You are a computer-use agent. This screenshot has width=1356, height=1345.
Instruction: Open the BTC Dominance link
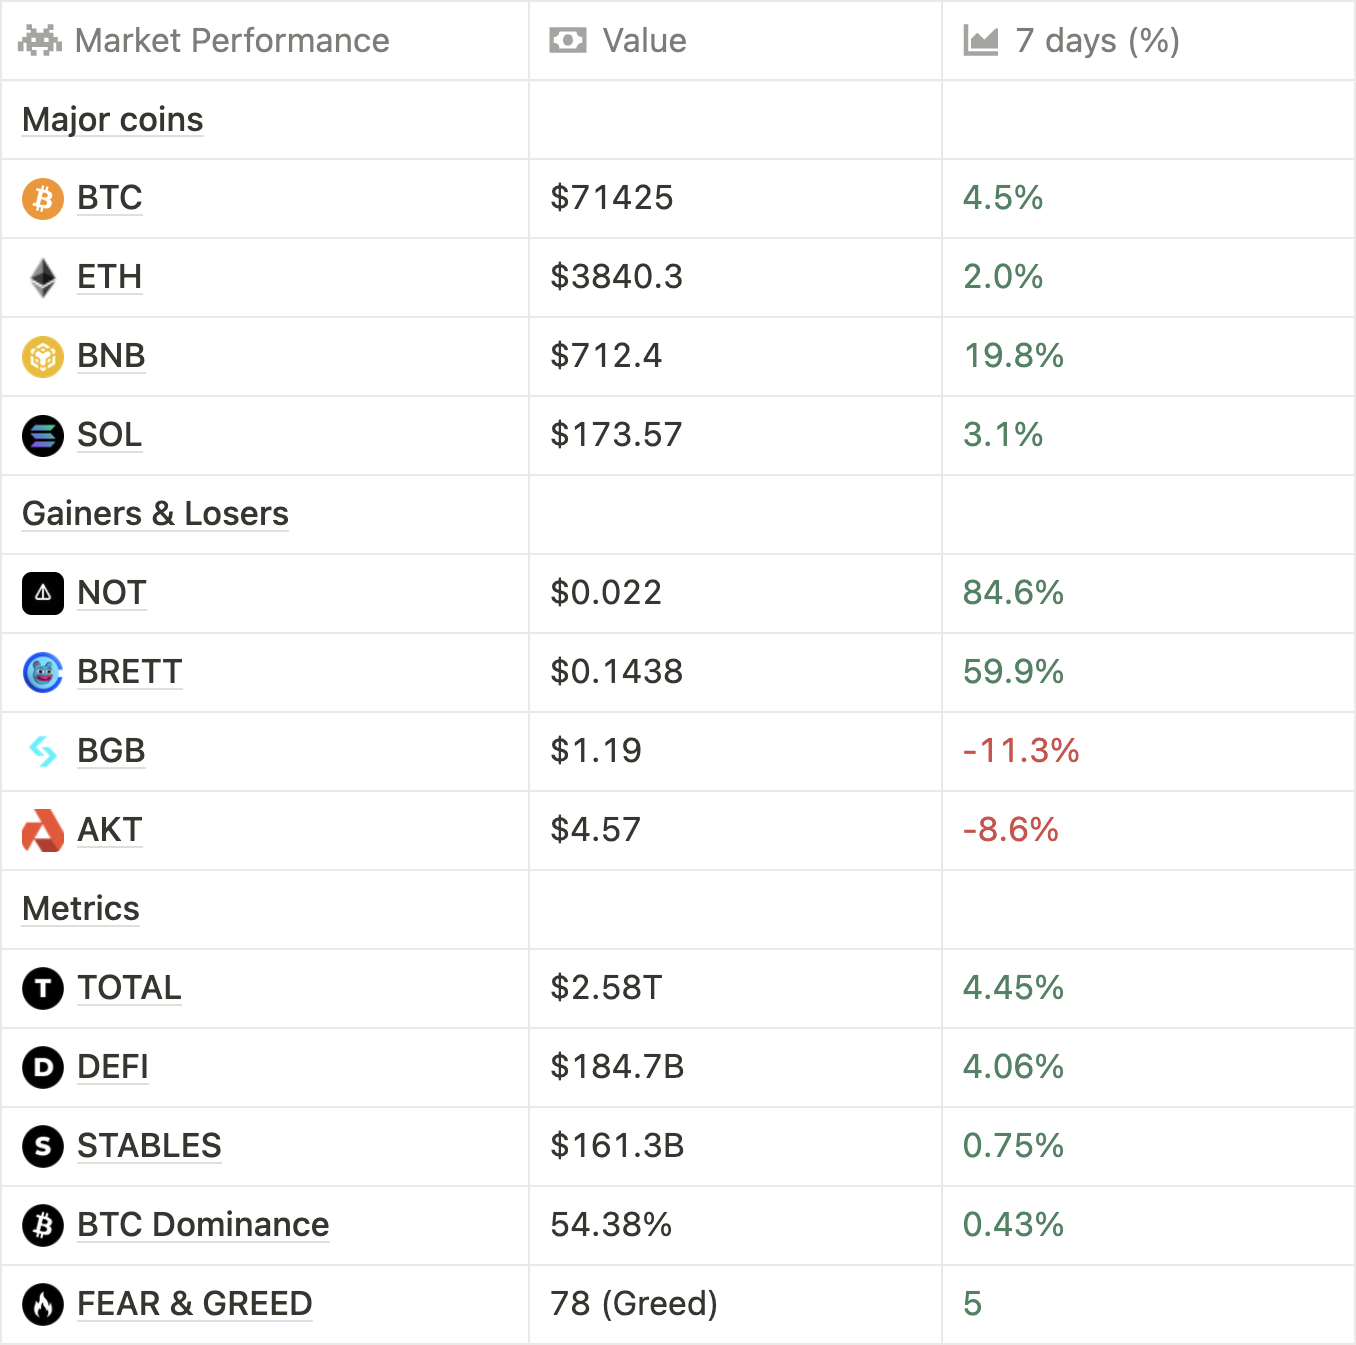tap(203, 1225)
